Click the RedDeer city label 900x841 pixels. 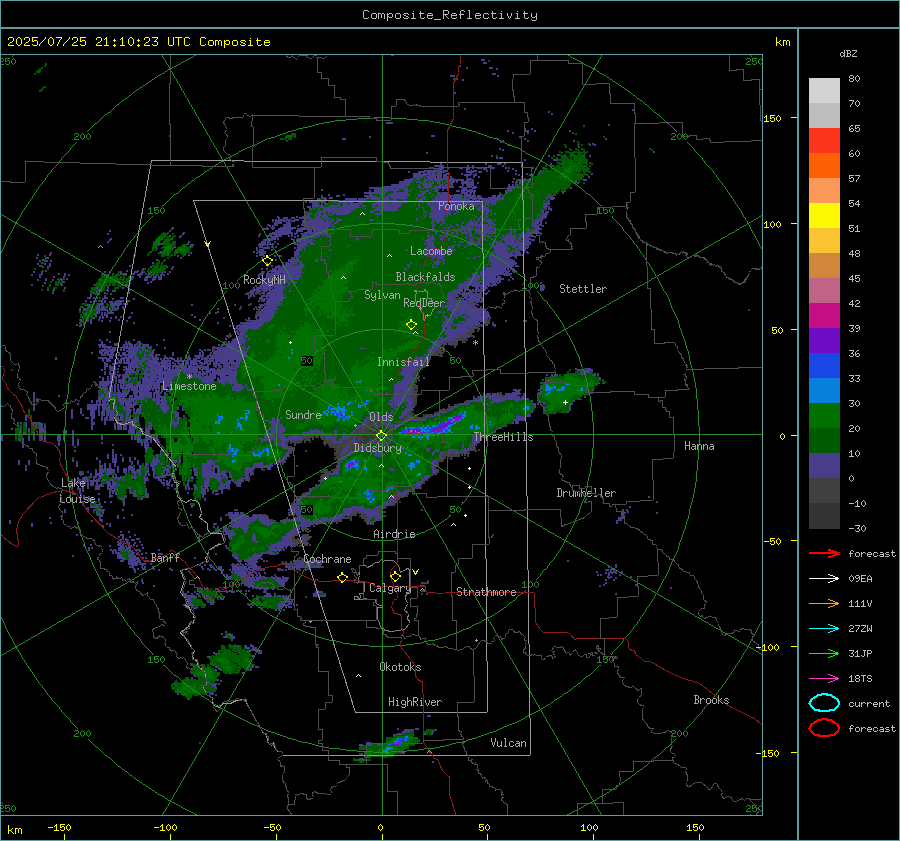click(424, 303)
